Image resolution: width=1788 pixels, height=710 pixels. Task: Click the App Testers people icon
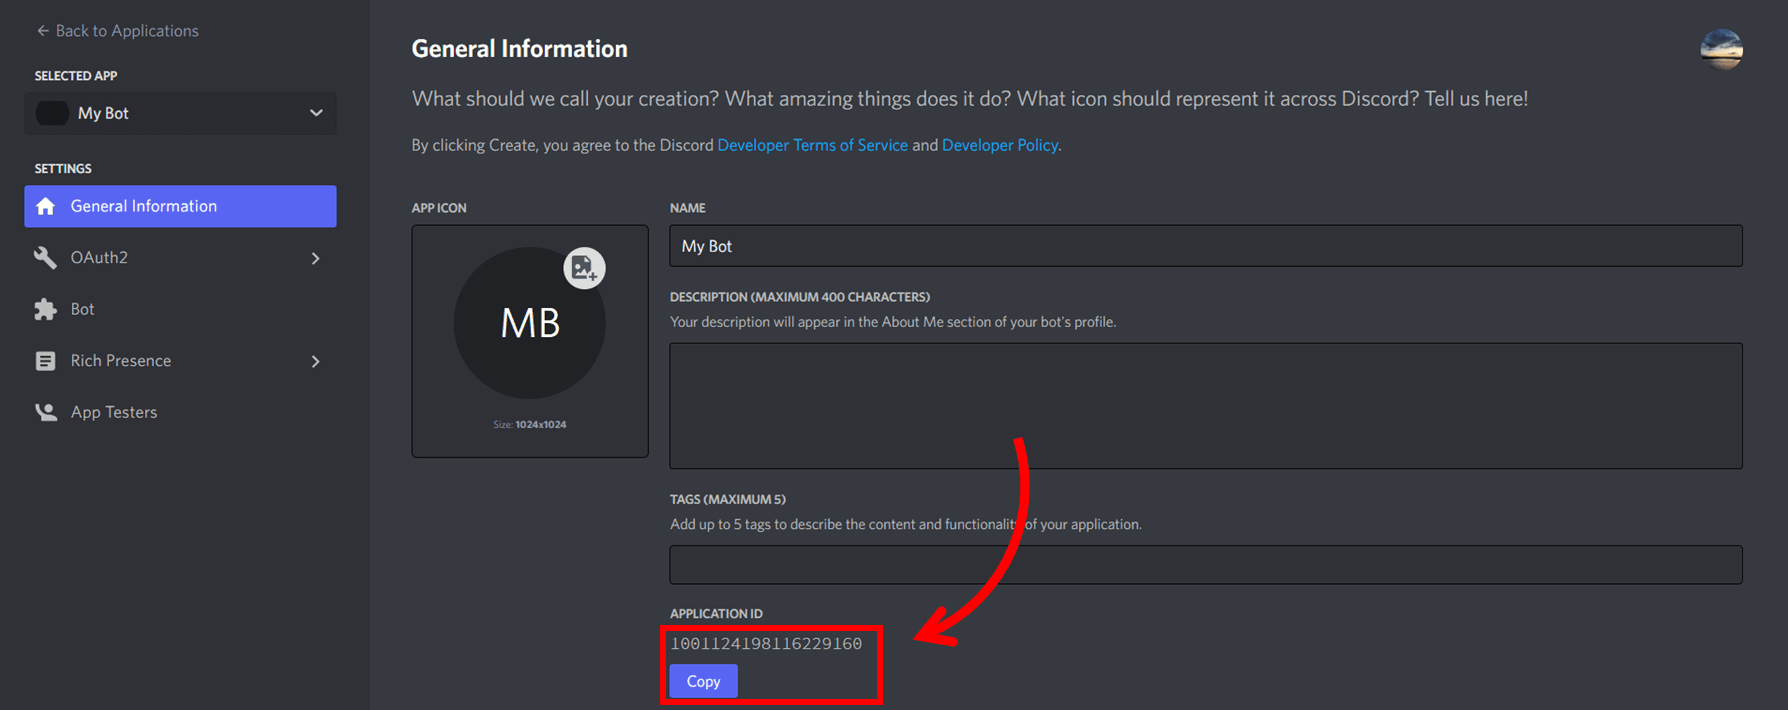pyautogui.click(x=46, y=412)
